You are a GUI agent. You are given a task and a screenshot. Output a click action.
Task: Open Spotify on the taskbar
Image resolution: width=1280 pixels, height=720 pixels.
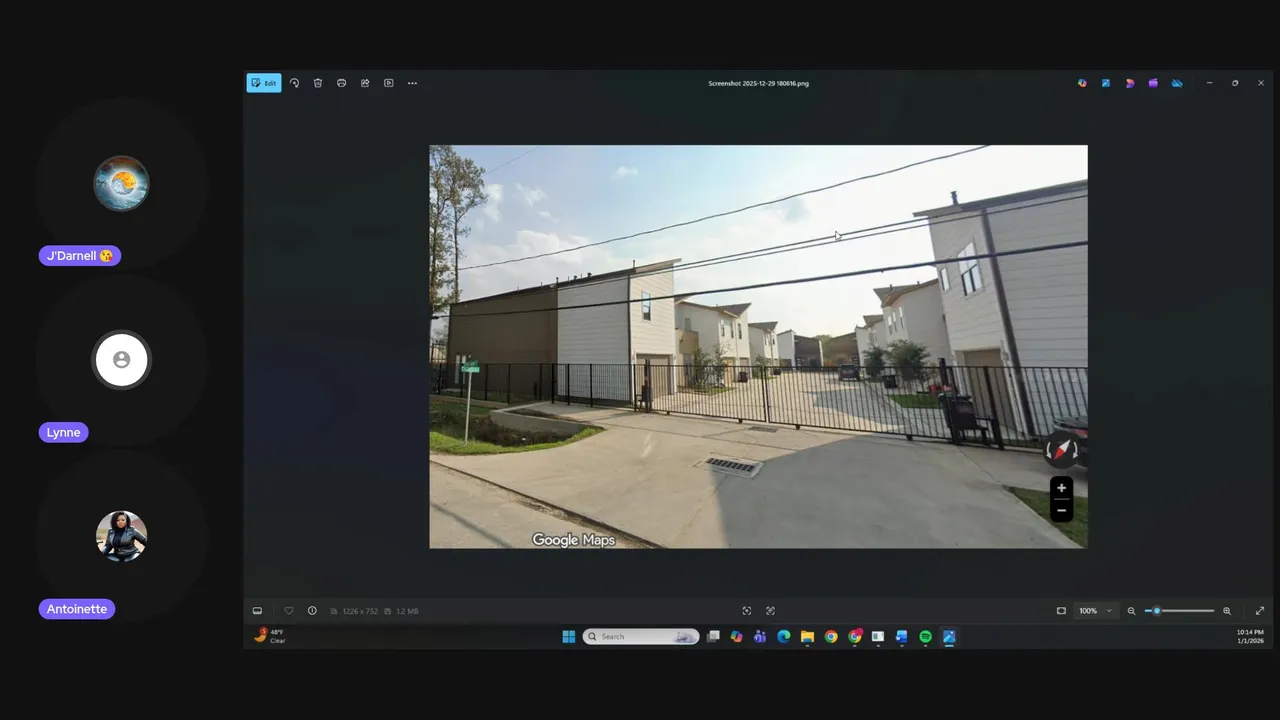point(925,637)
